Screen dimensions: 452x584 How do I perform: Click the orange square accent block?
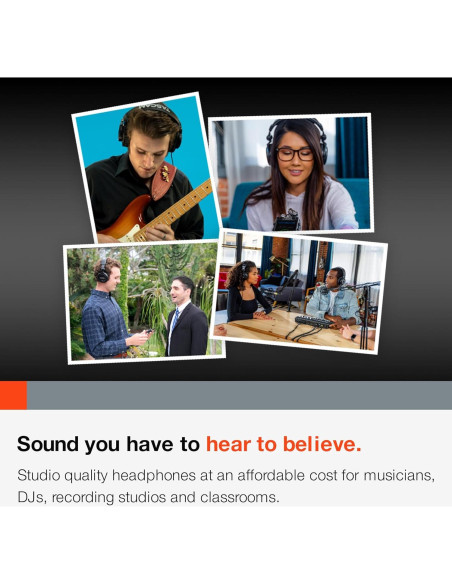13,395
